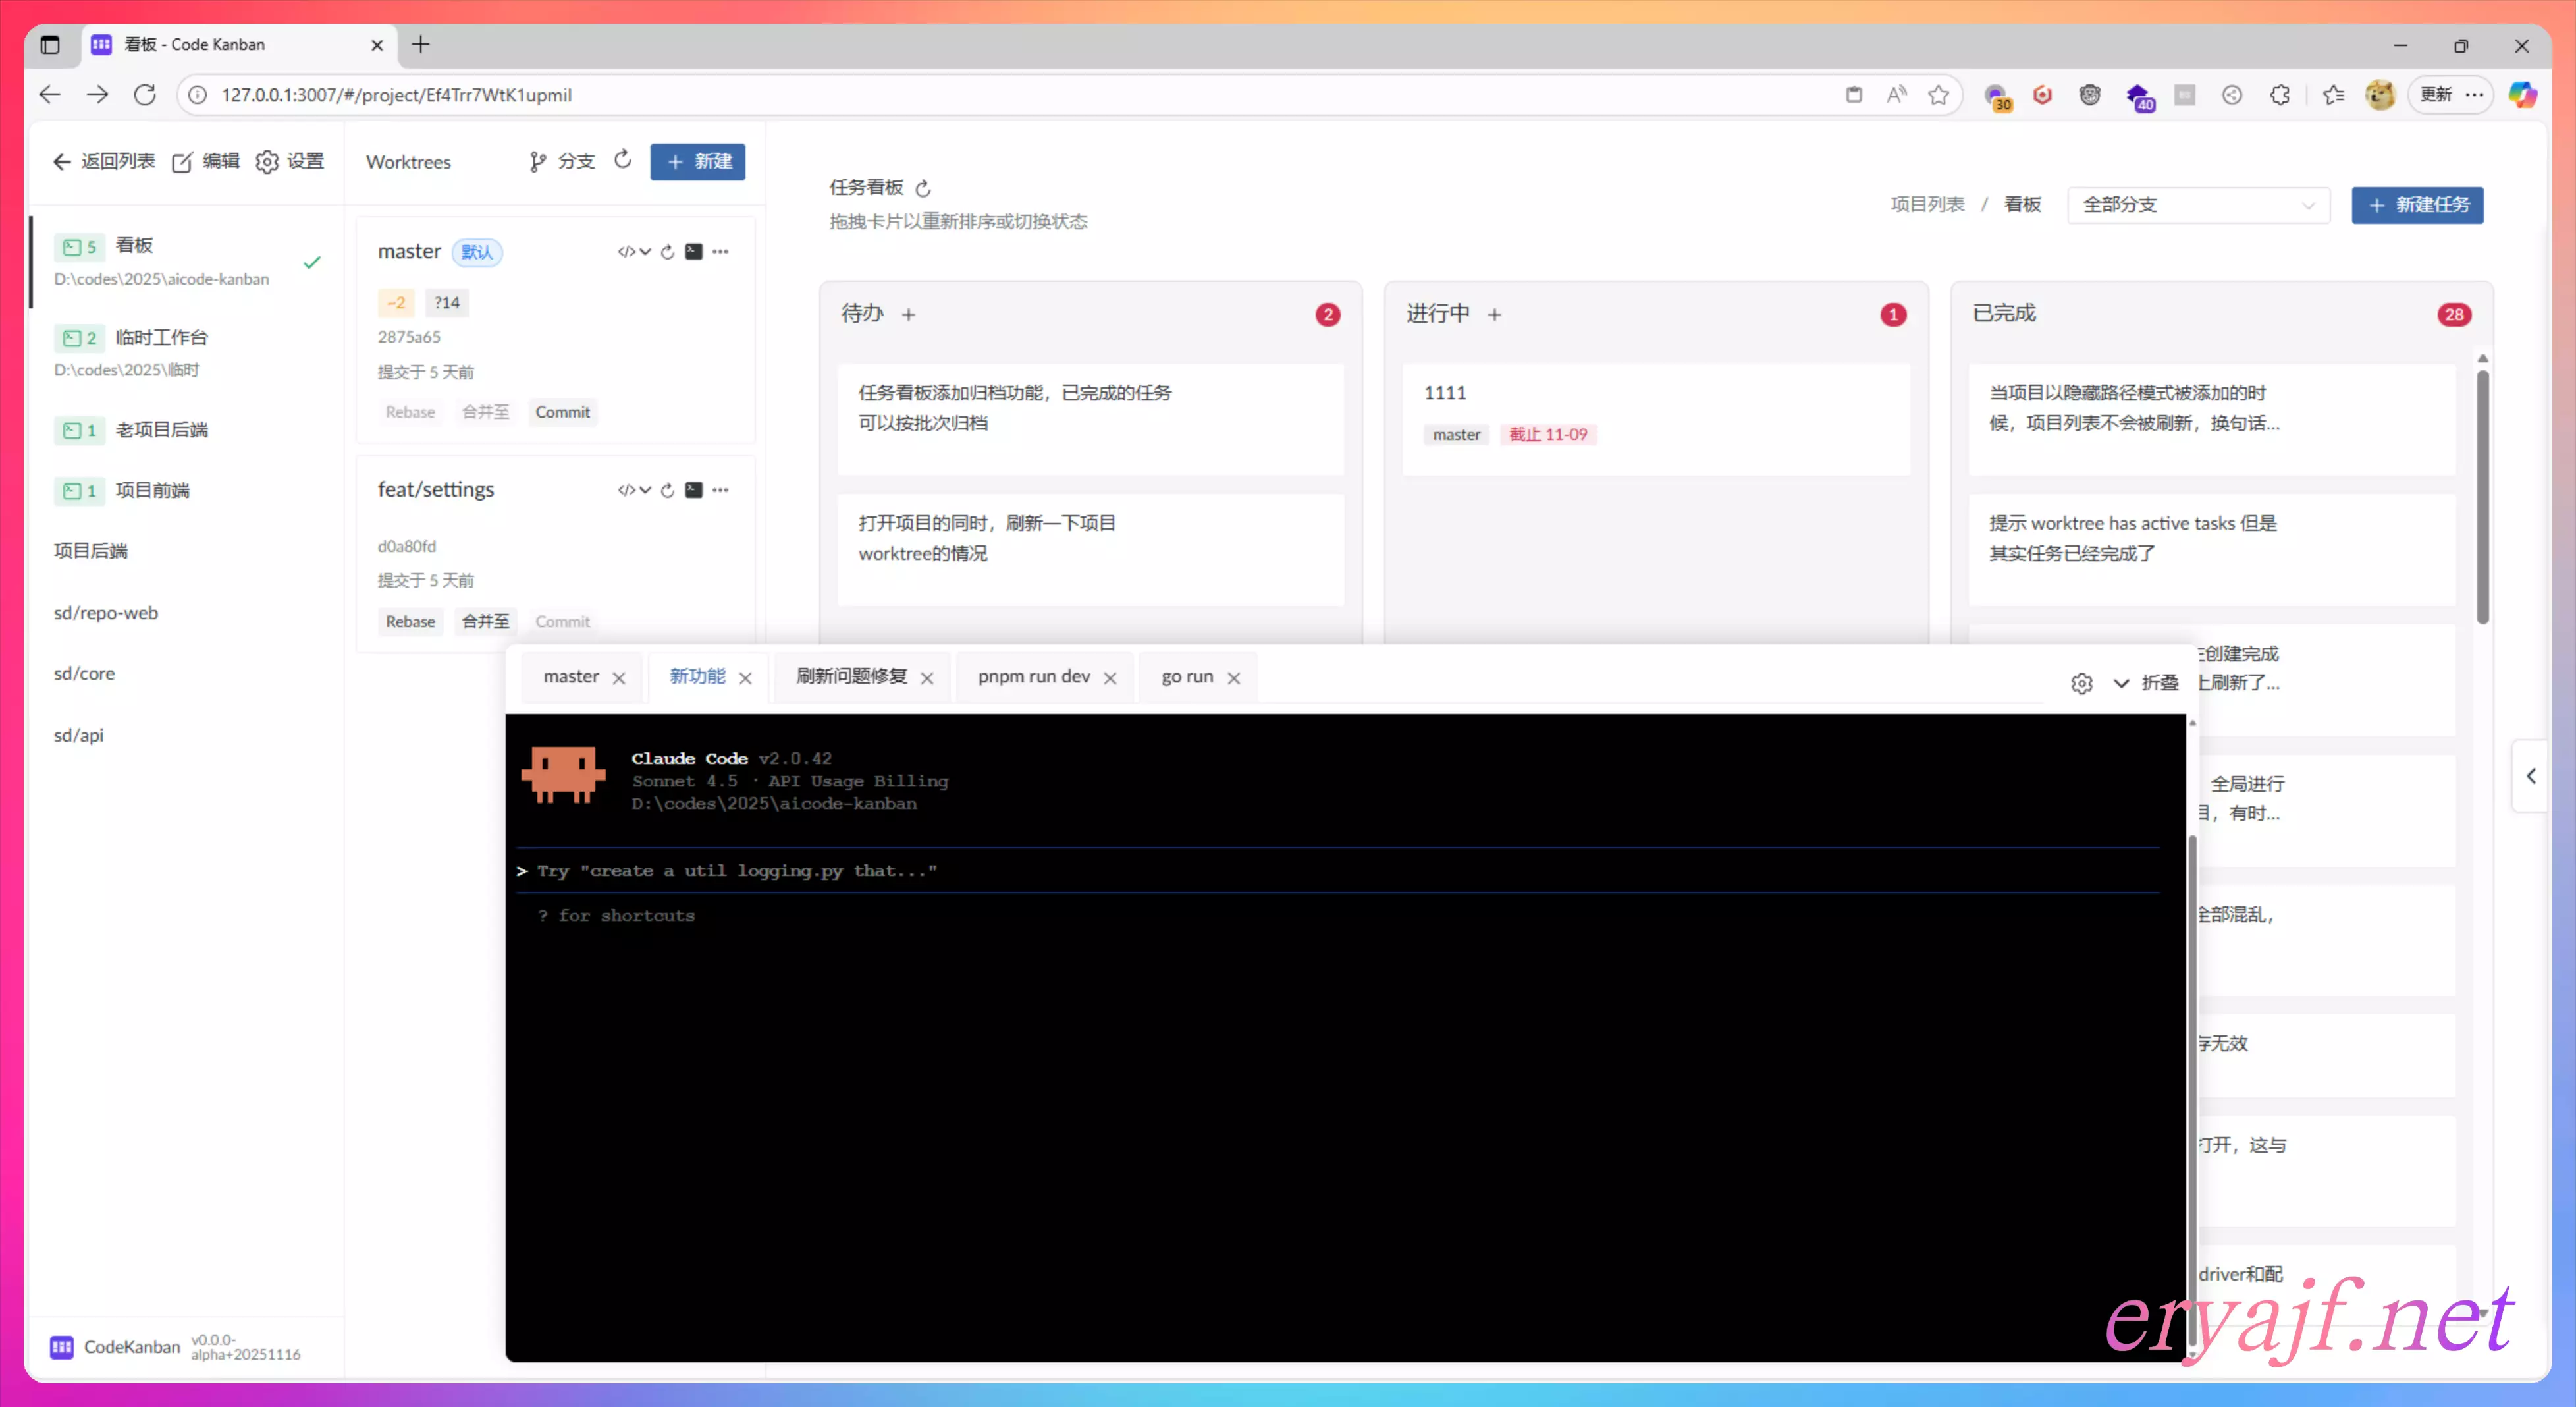The width and height of the screenshot is (2576, 1407).
Task: Refresh the feat/settings worktree
Action: pos(667,490)
